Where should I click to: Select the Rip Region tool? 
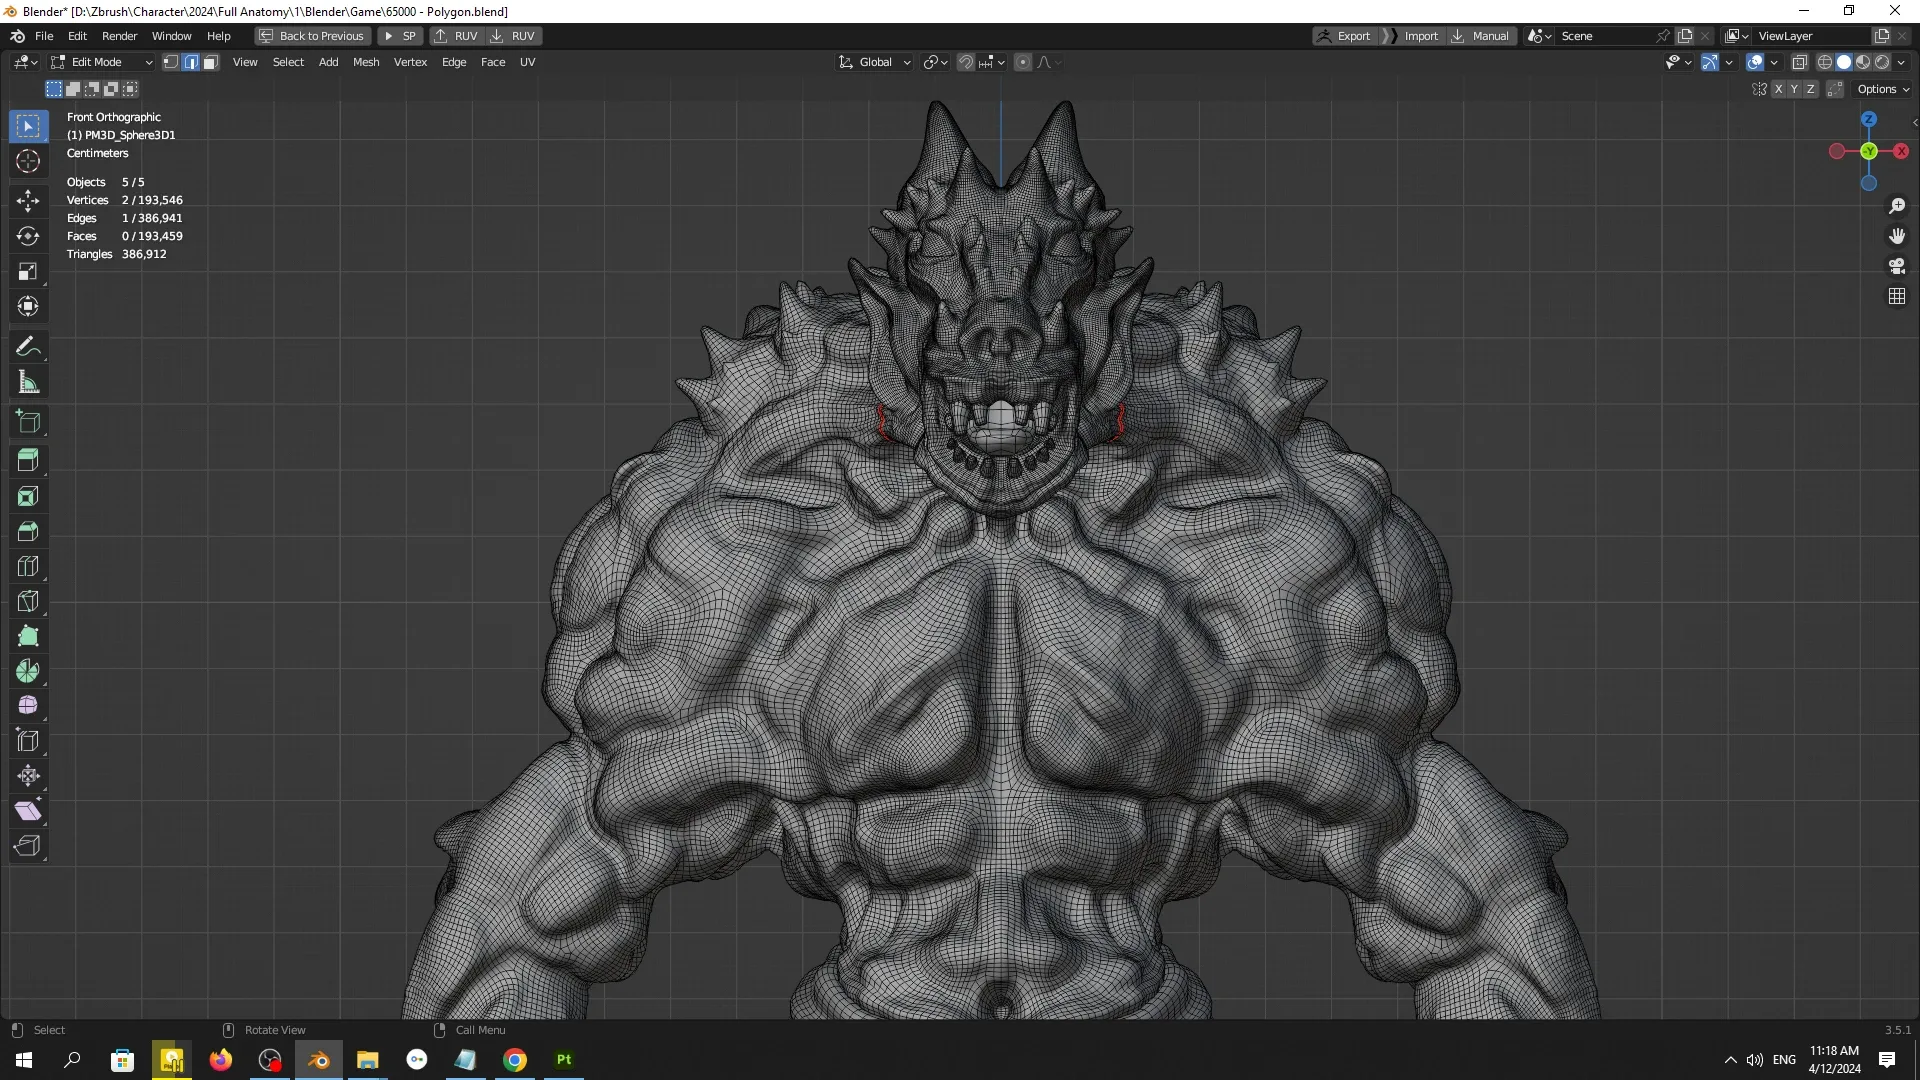(28, 846)
